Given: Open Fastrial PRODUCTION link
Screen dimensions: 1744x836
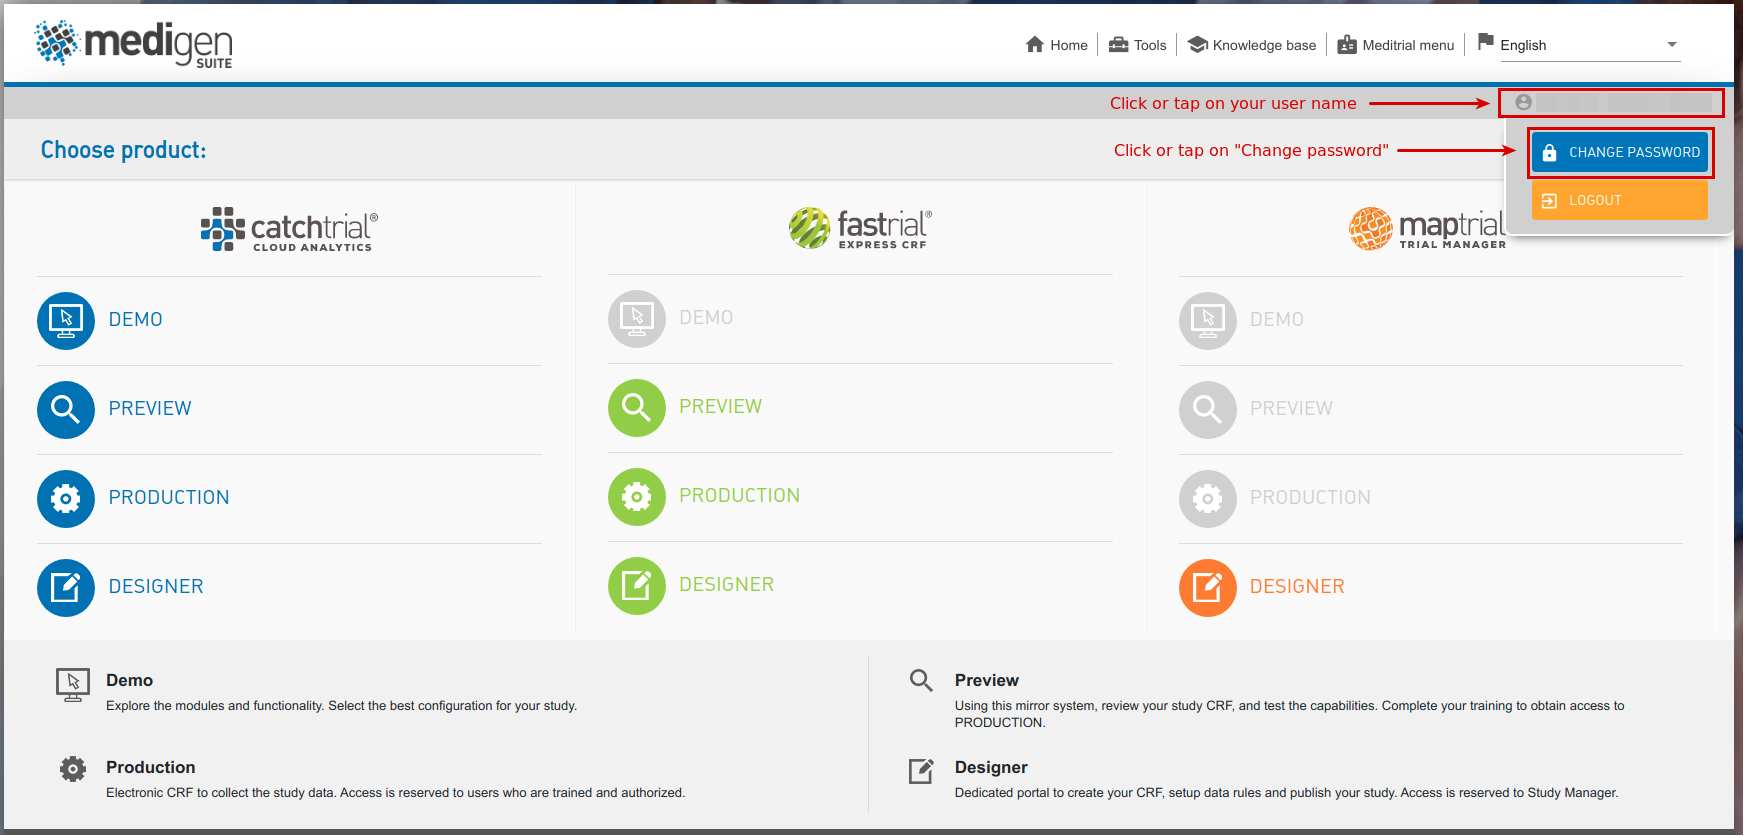Looking at the screenshot, I should point(740,496).
